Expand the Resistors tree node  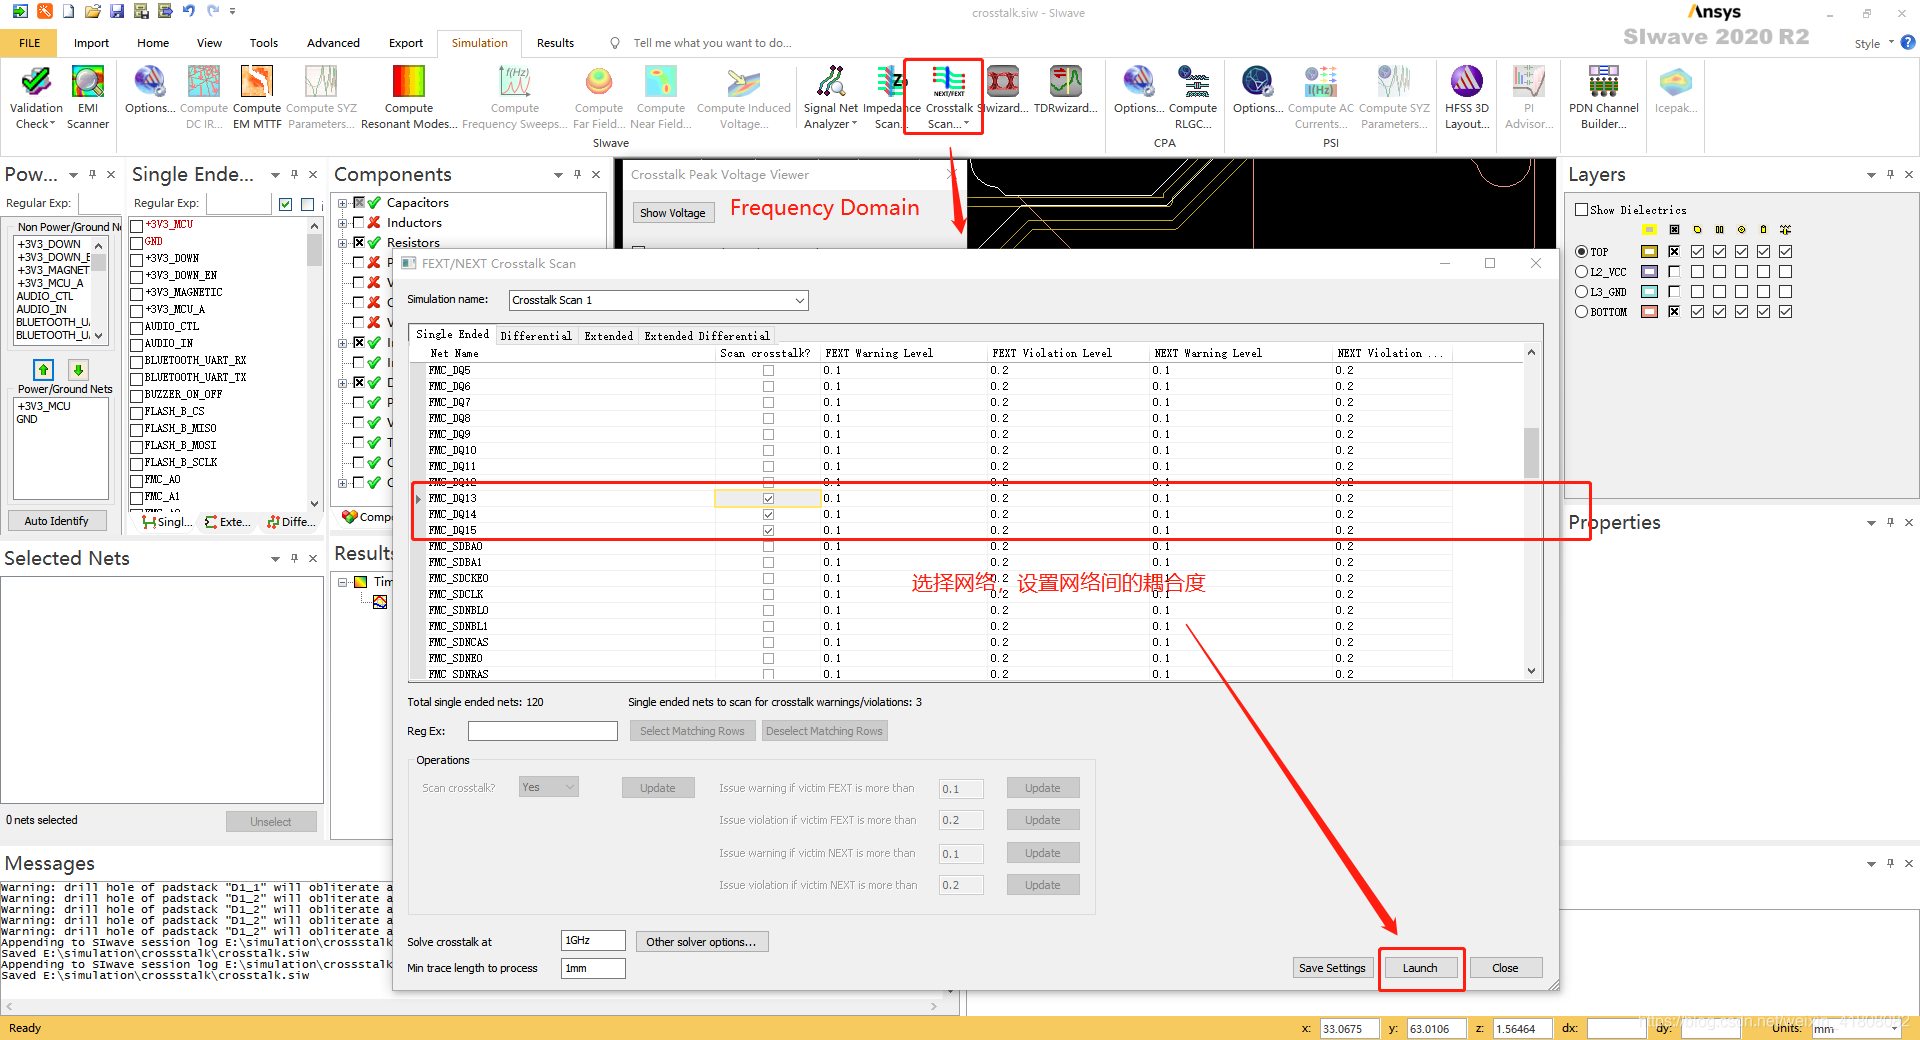coord(343,243)
